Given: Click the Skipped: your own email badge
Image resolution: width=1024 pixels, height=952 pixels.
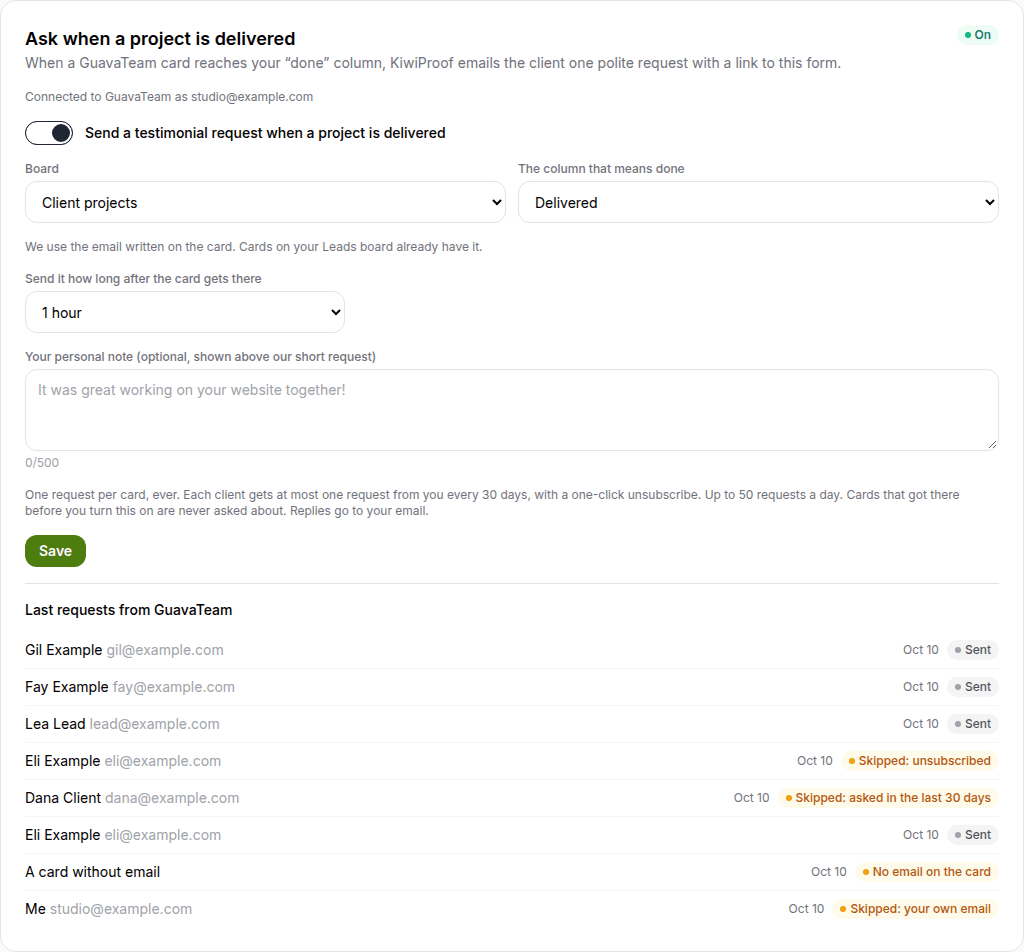Looking at the screenshot, I should 916,909.
